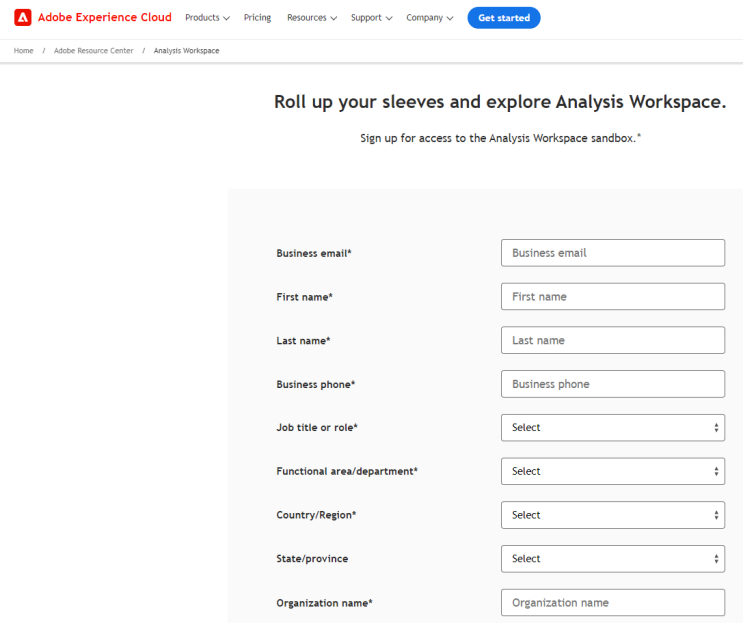Focus the Business phone field

[613, 384]
